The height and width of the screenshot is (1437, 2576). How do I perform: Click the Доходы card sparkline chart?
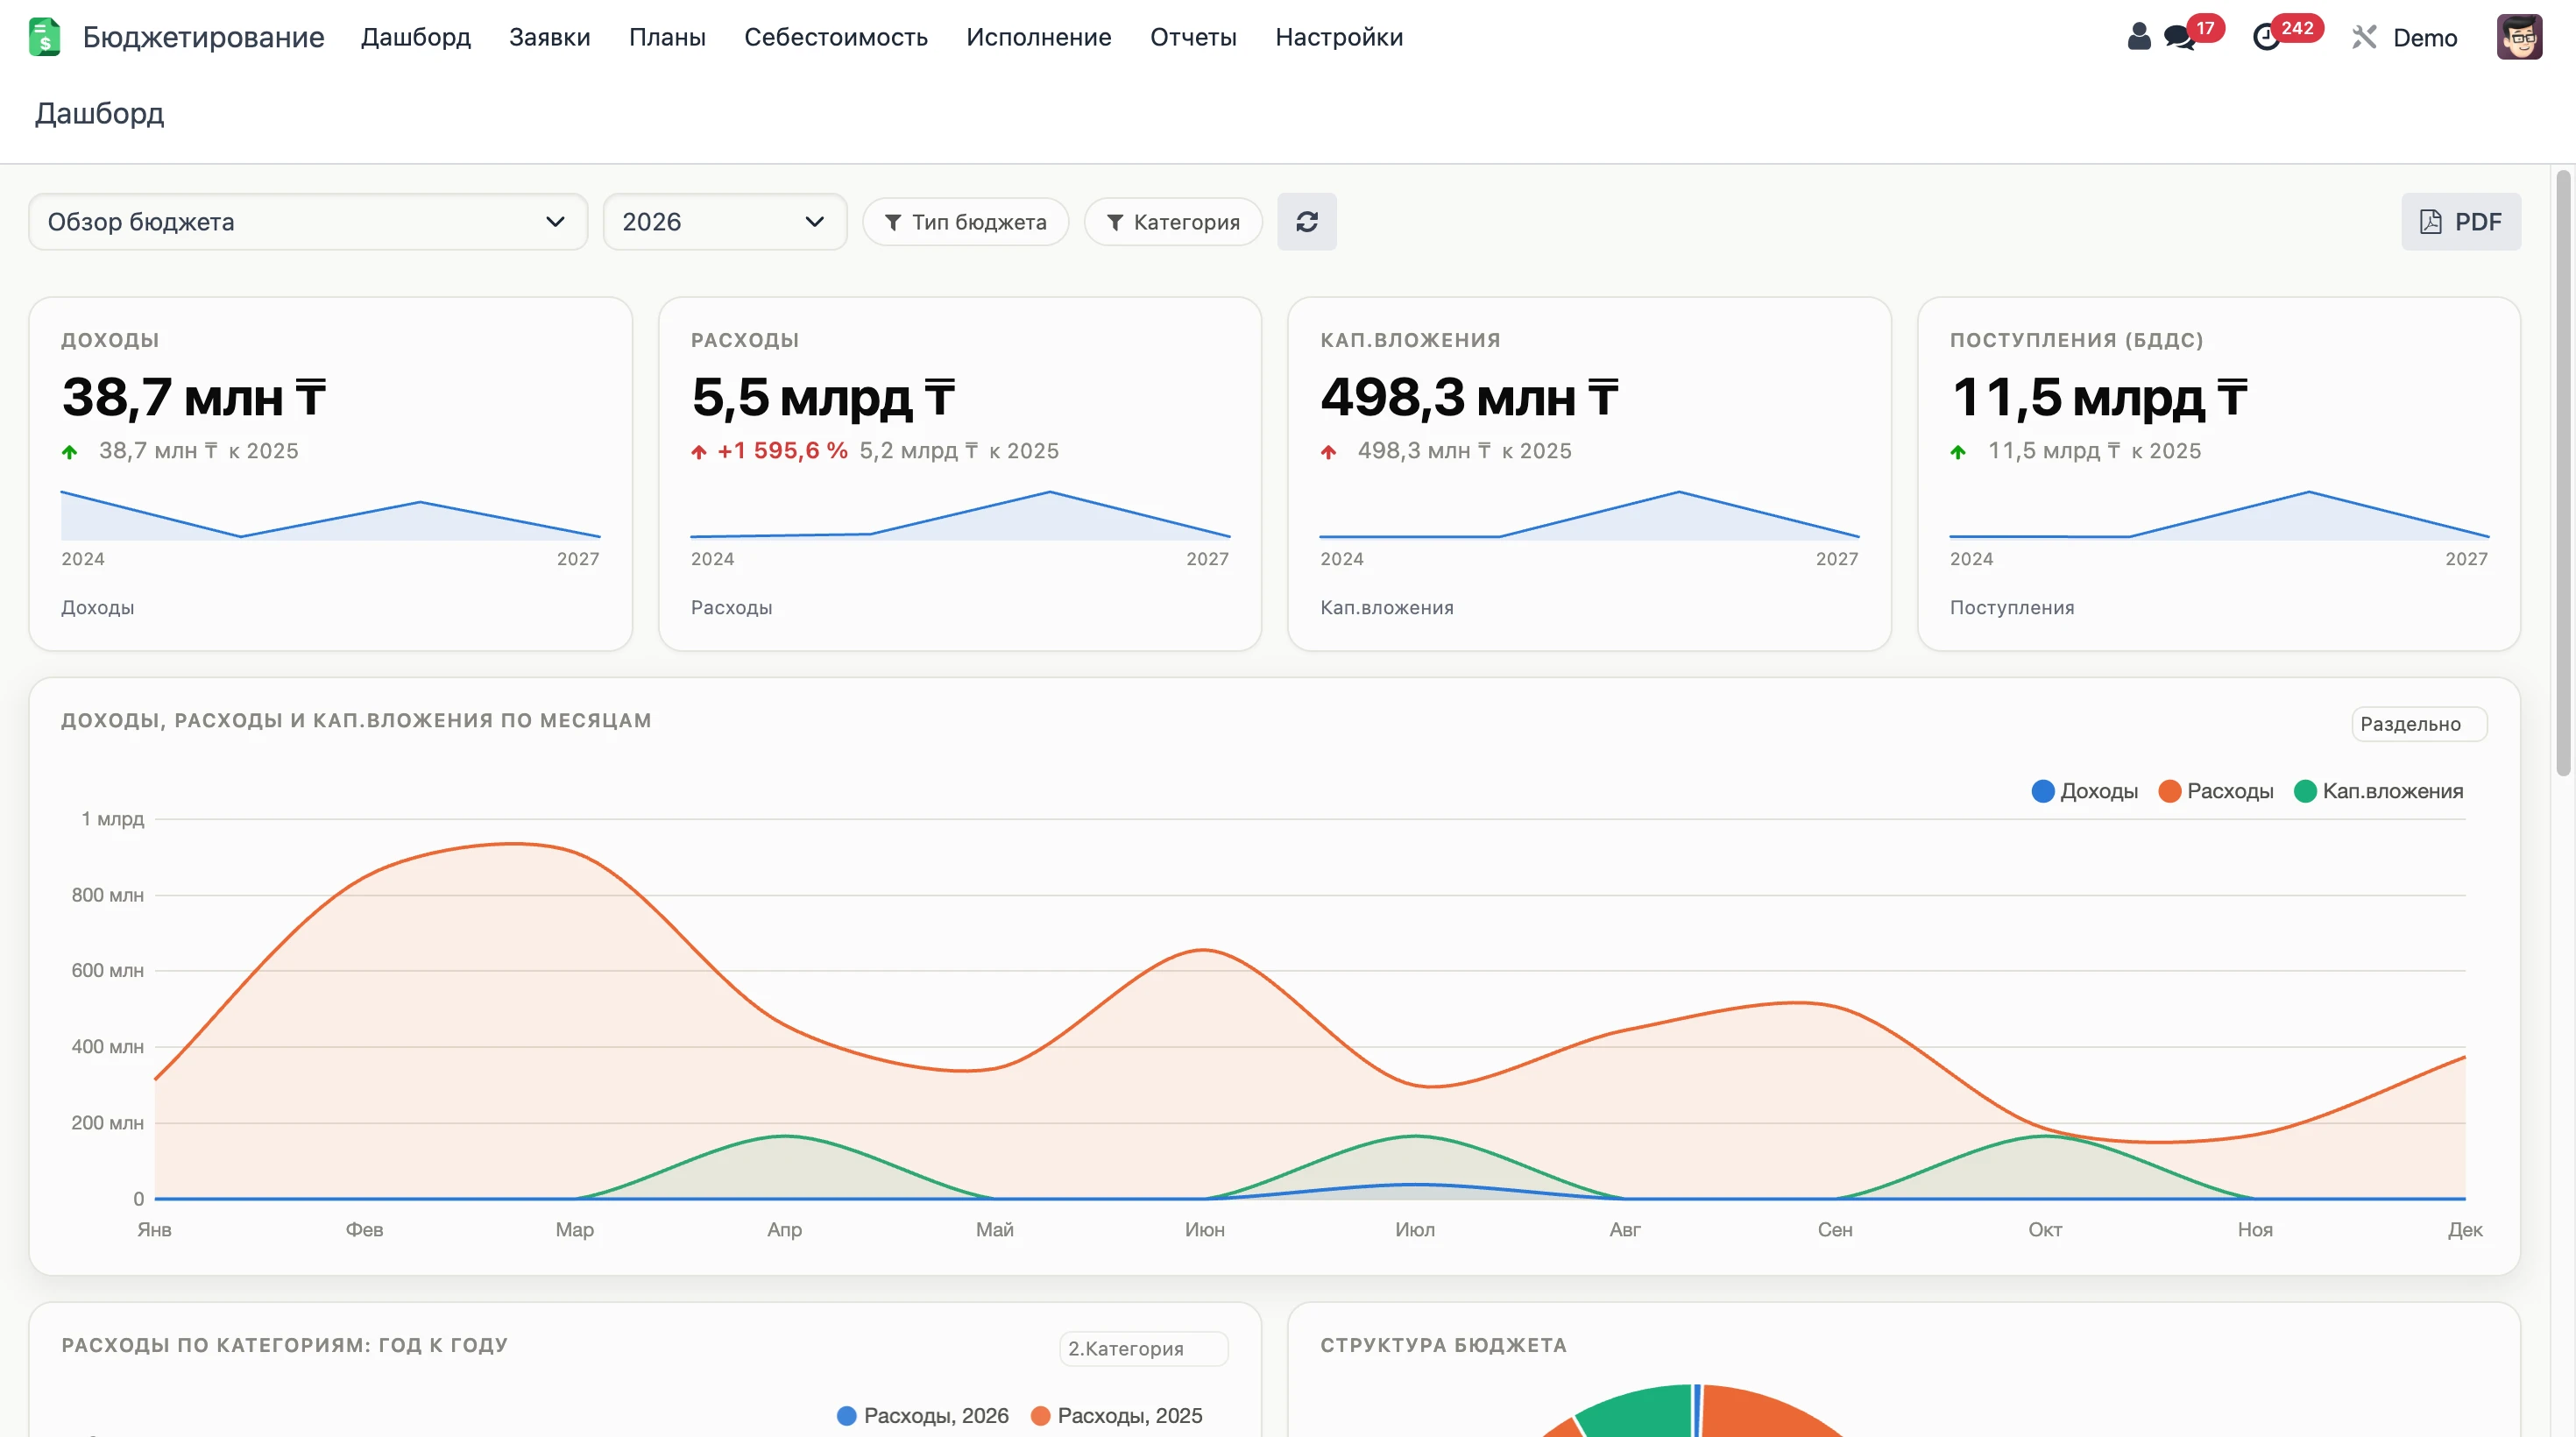click(x=330, y=514)
